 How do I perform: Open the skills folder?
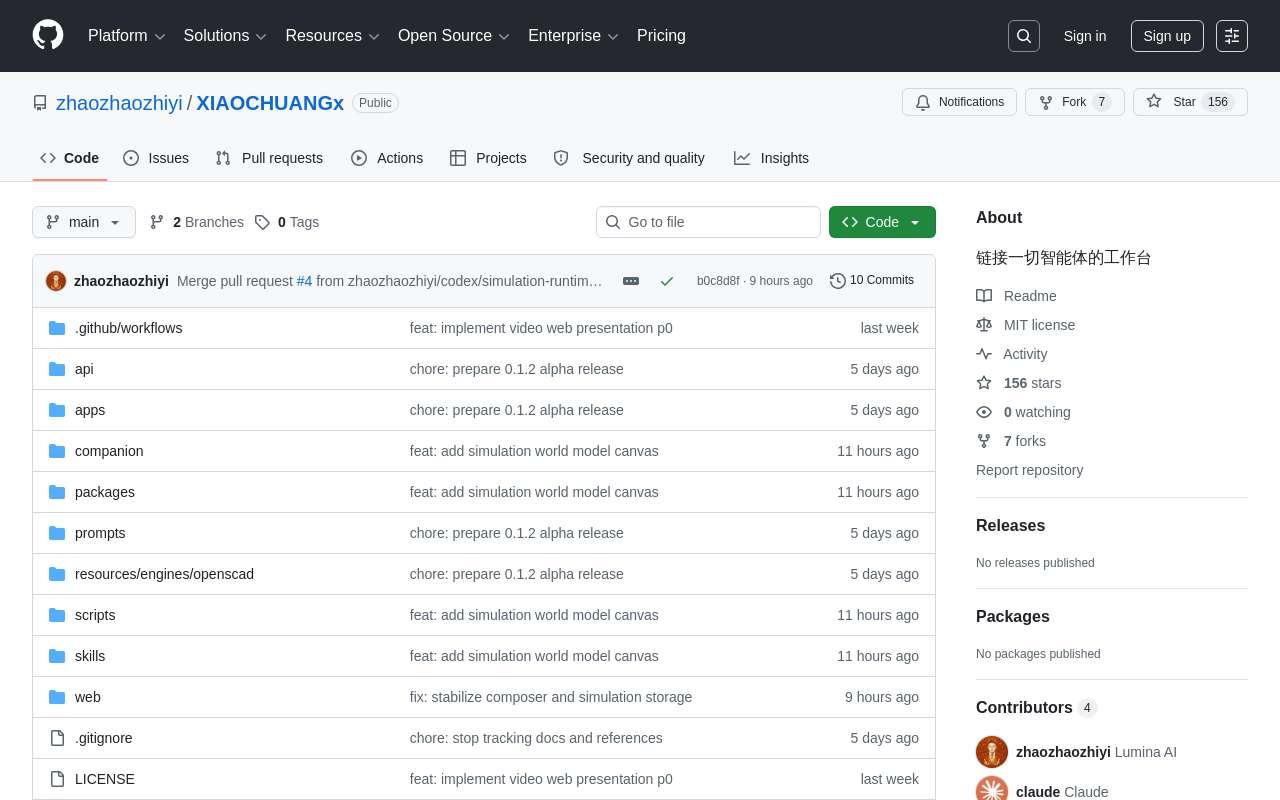(x=90, y=656)
